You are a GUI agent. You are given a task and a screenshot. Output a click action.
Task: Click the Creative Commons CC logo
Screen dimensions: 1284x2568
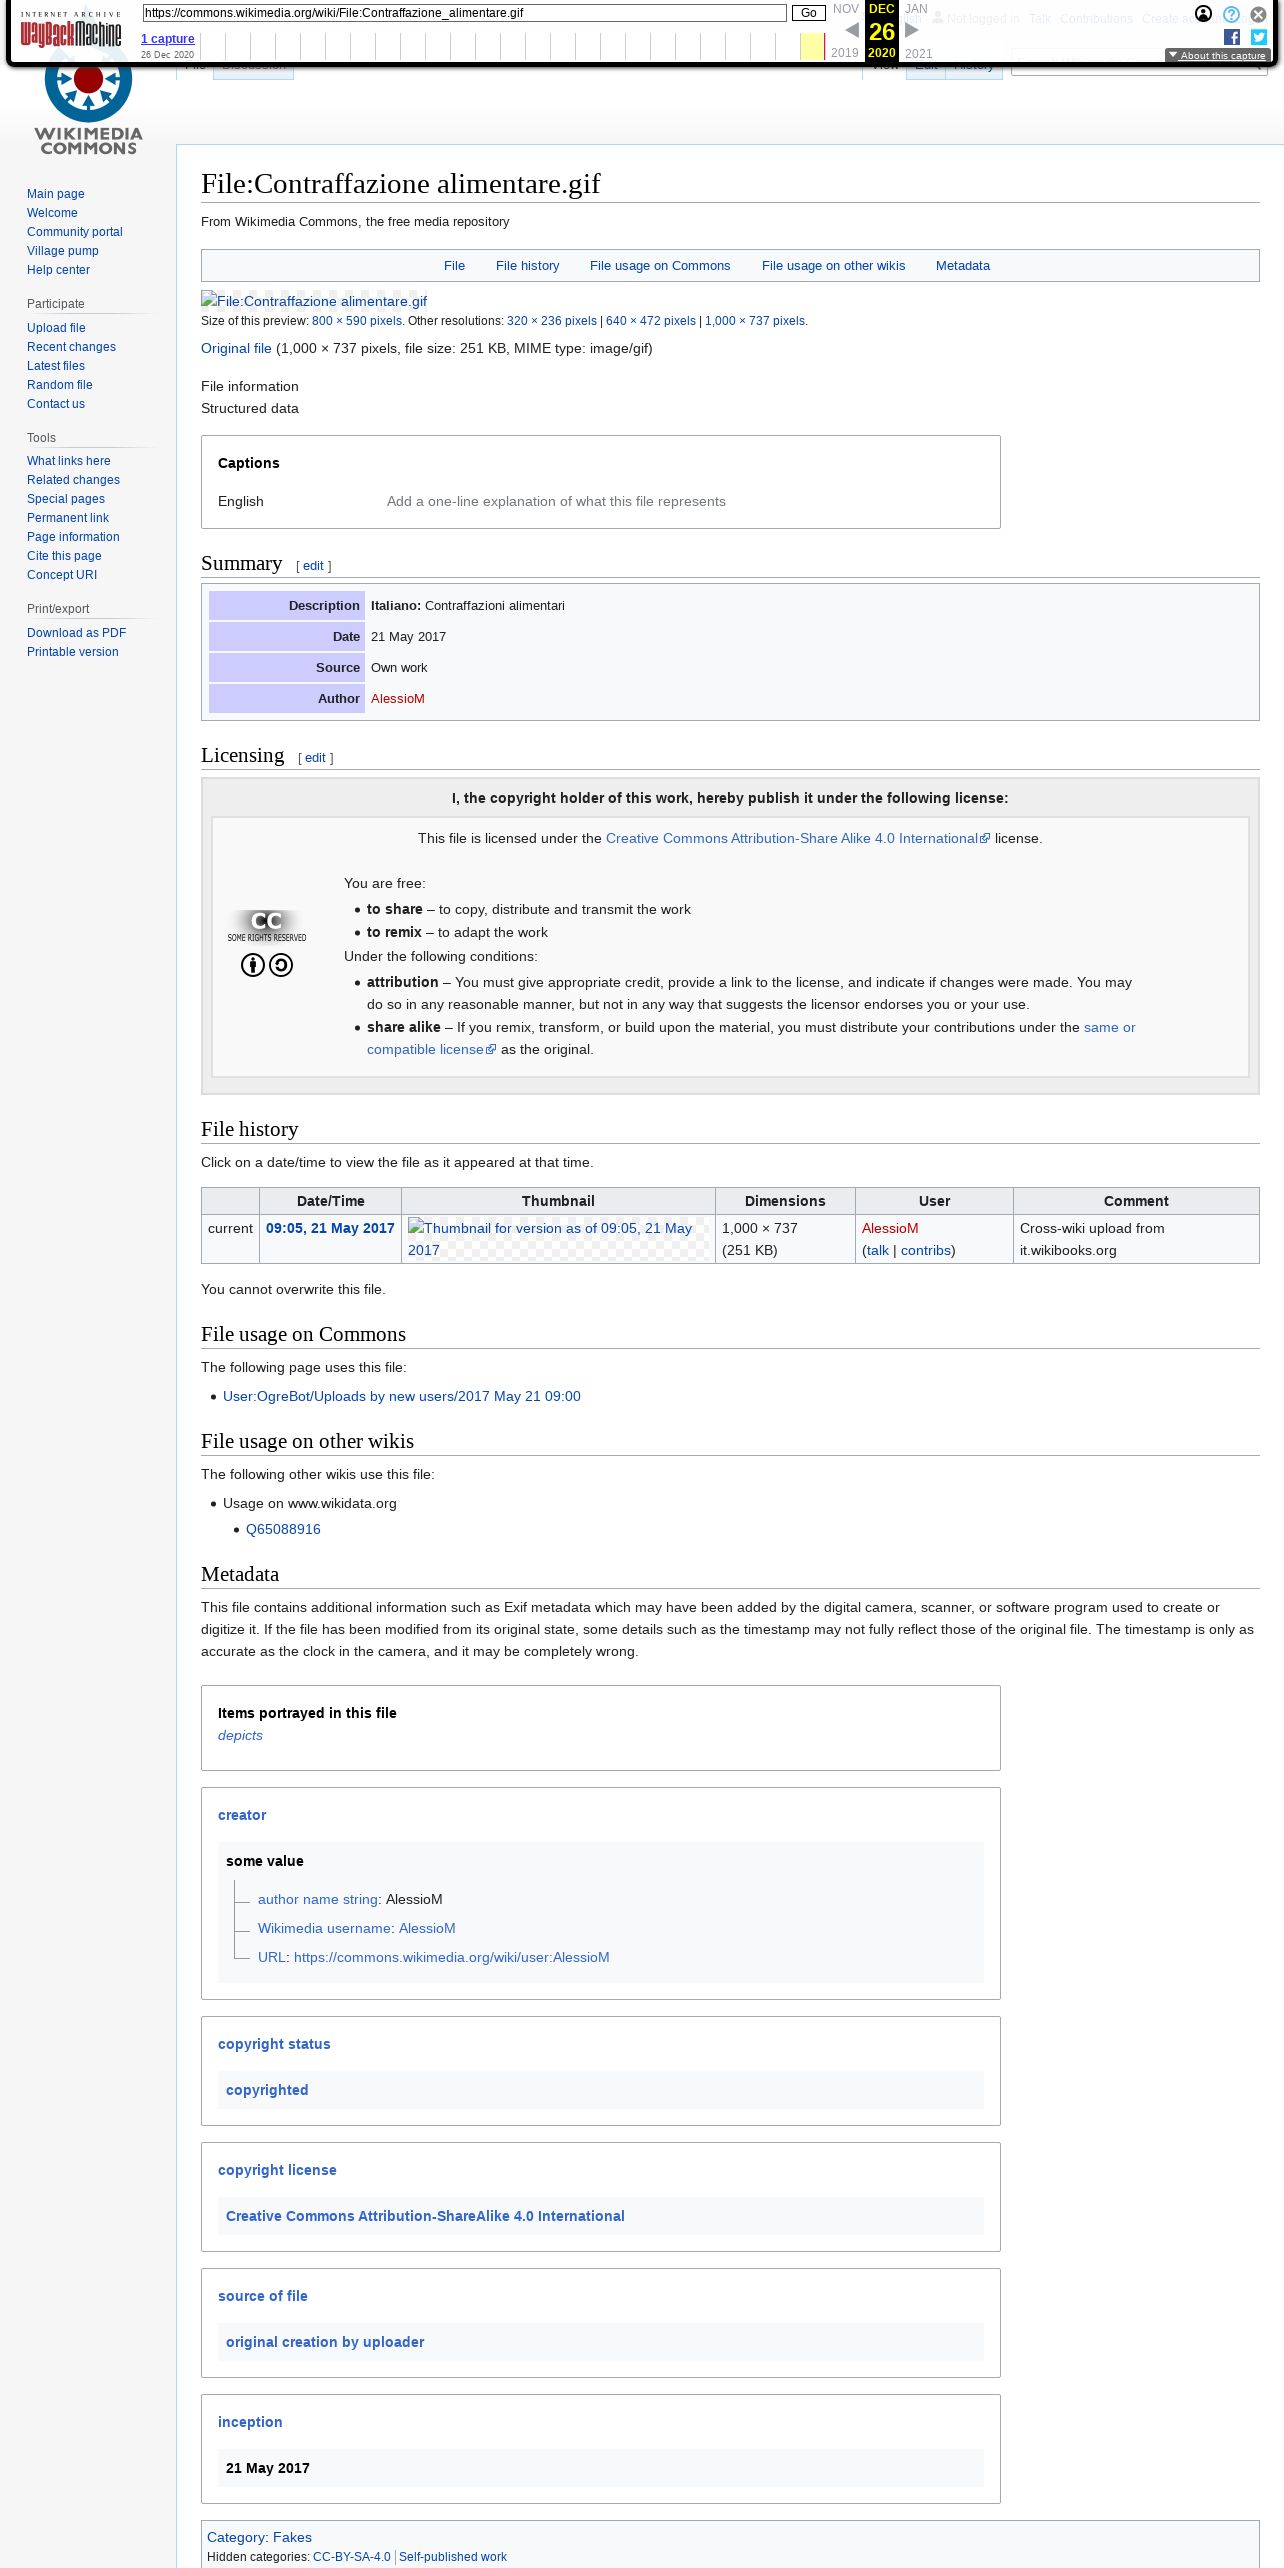[x=267, y=925]
